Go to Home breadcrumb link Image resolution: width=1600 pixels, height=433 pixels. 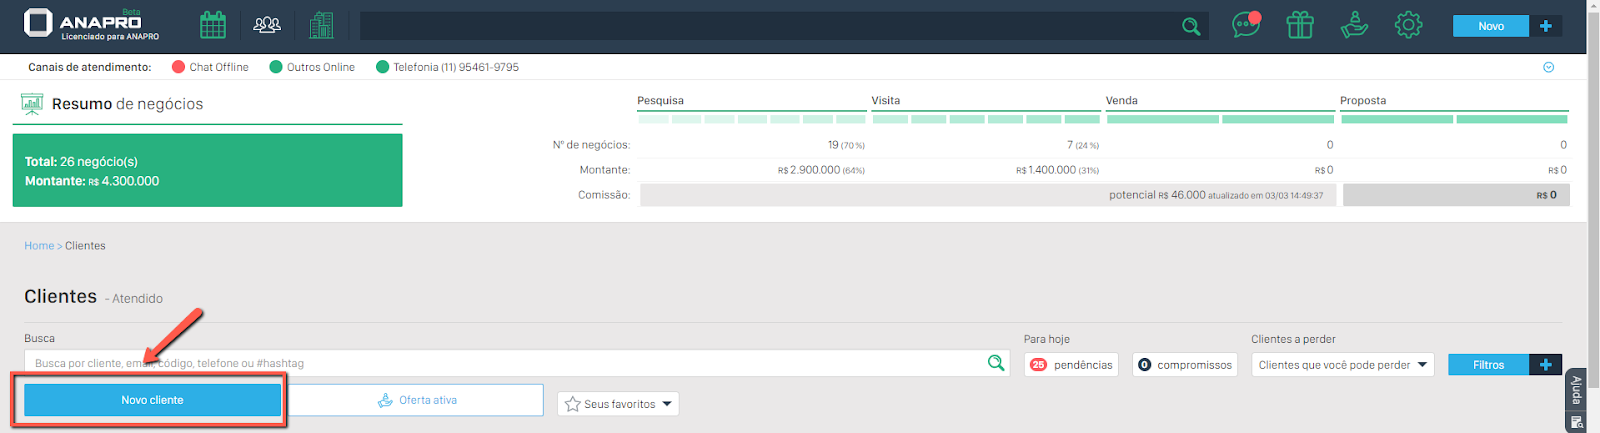click(39, 246)
